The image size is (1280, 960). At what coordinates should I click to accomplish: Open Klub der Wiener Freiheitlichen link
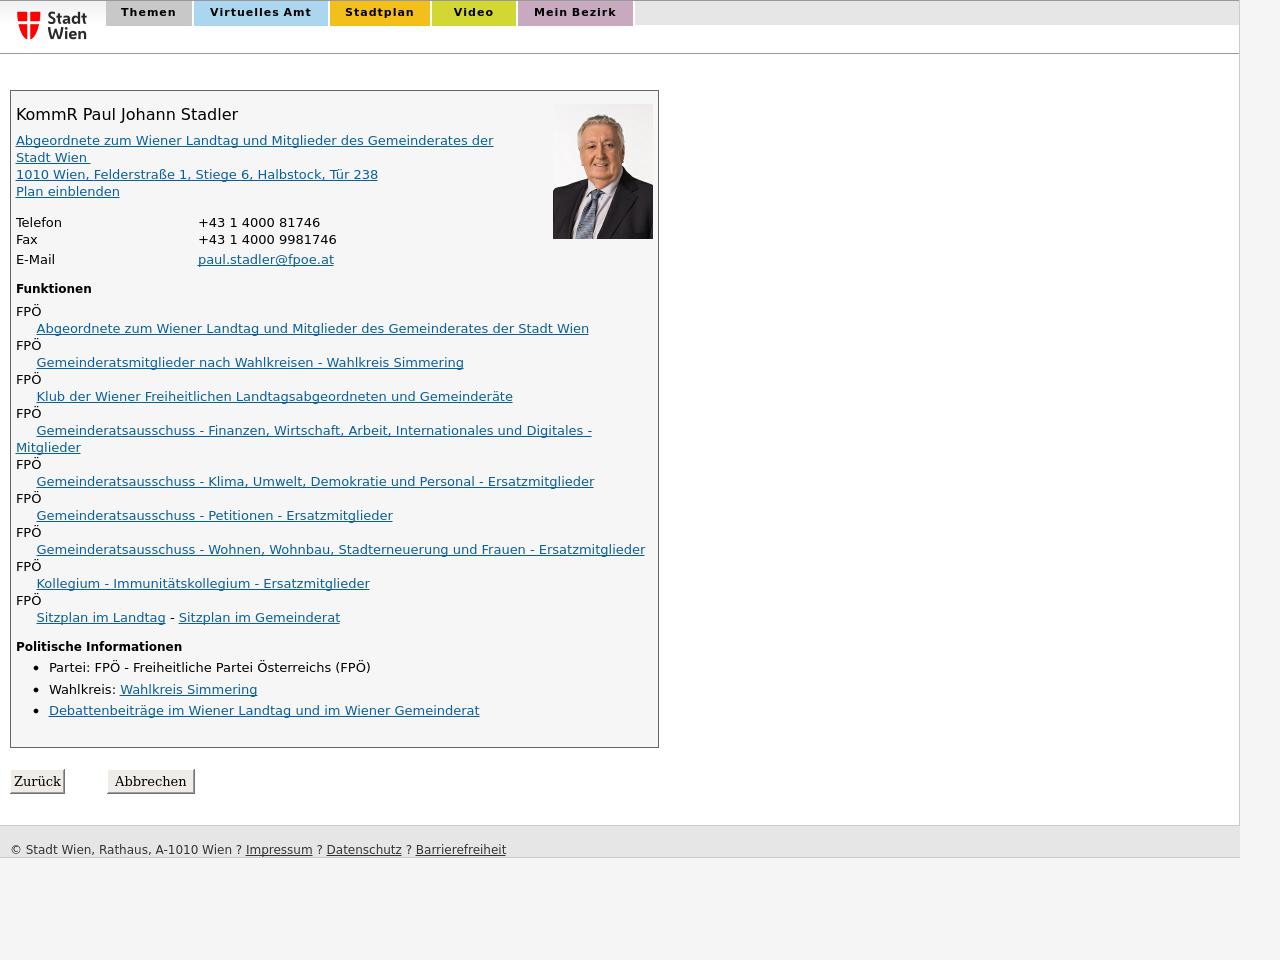pyautogui.click(x=274, y=397)
